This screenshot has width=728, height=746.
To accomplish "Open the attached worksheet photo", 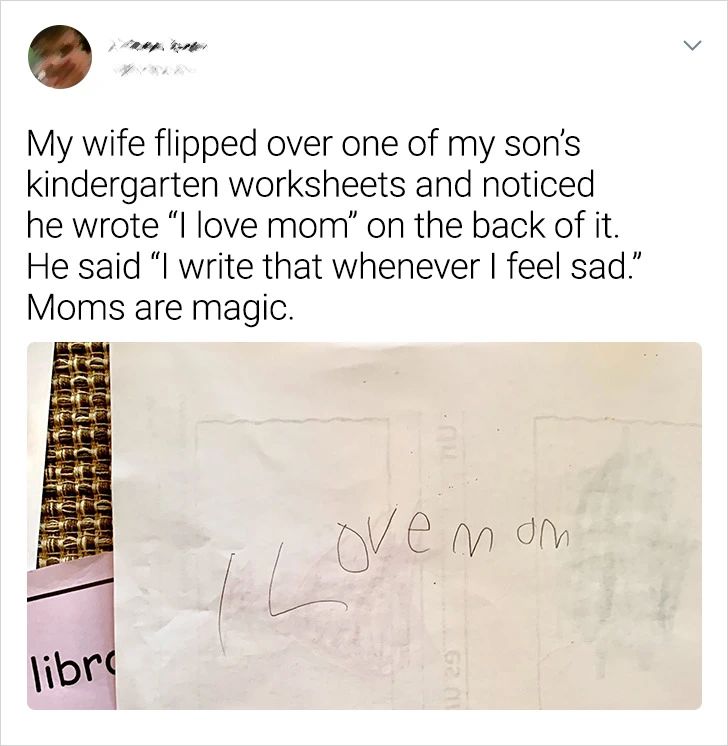I will pyautogui.click(x=364, y=526).
